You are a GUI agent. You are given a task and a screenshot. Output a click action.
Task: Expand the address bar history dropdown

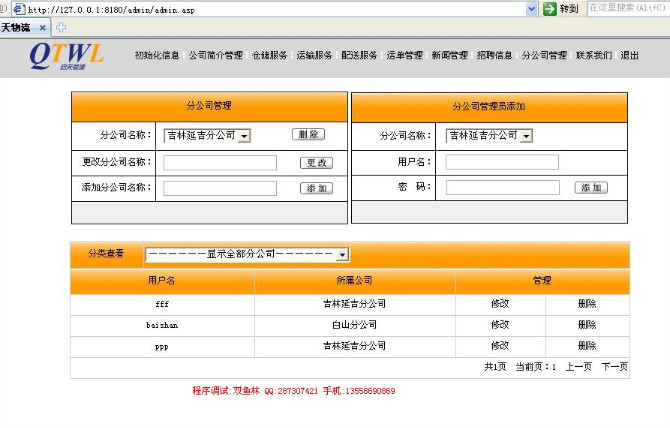tap(531, 9)
